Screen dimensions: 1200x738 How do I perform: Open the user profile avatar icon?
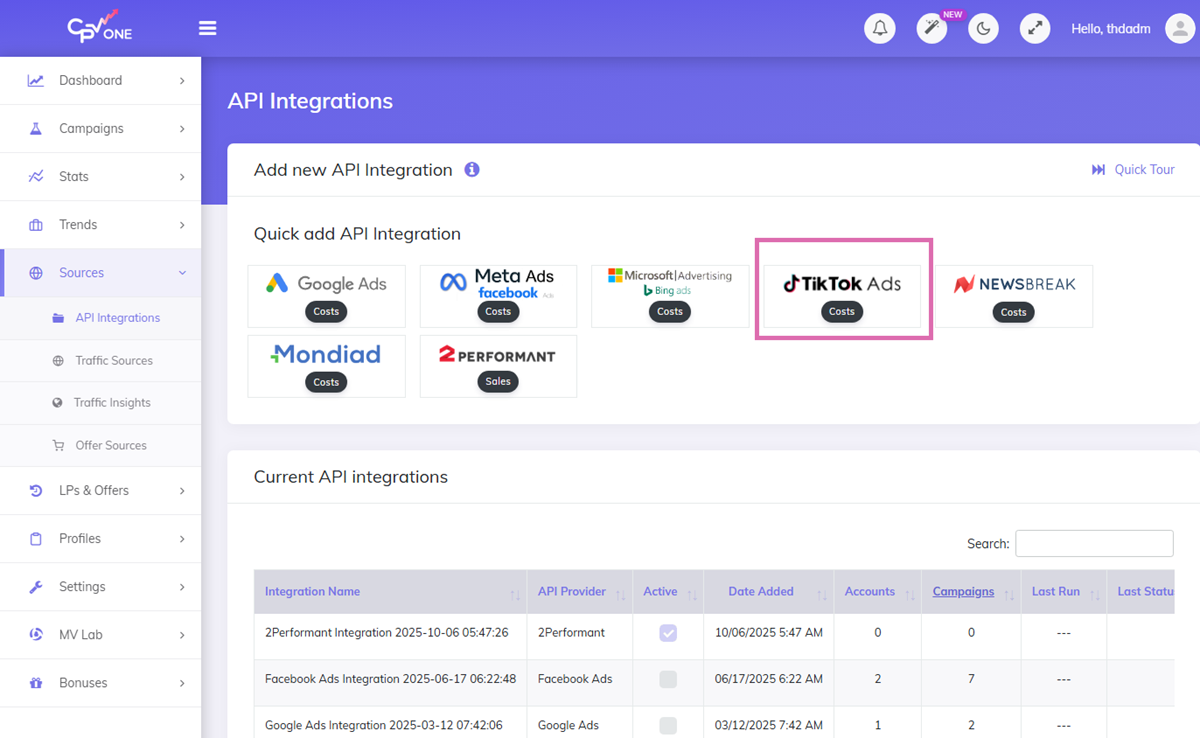(1179, 28)
